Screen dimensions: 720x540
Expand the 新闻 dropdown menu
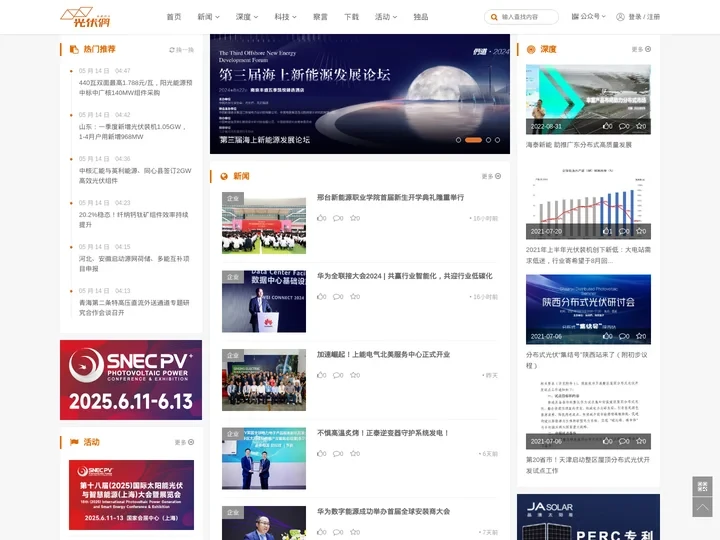coord(208,17)
